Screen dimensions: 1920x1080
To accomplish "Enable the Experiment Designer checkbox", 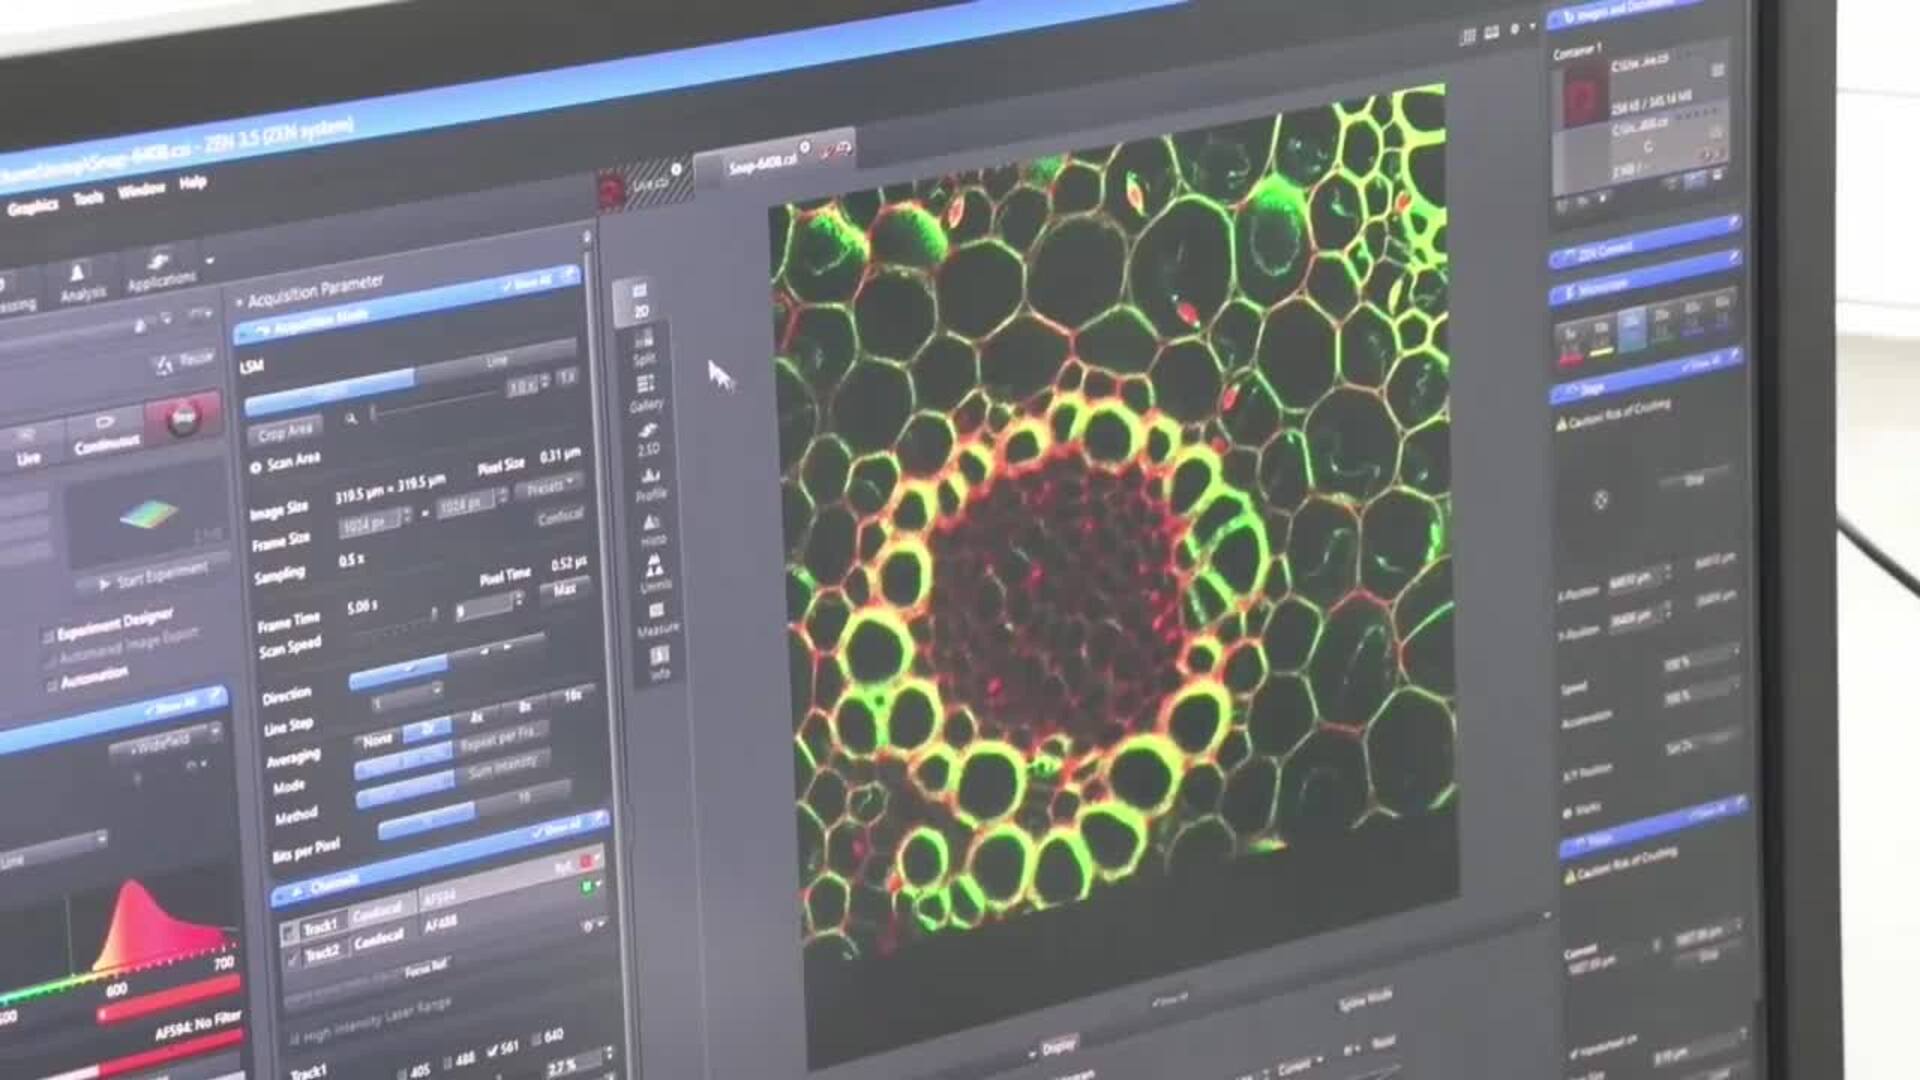I will coord(49,636).
